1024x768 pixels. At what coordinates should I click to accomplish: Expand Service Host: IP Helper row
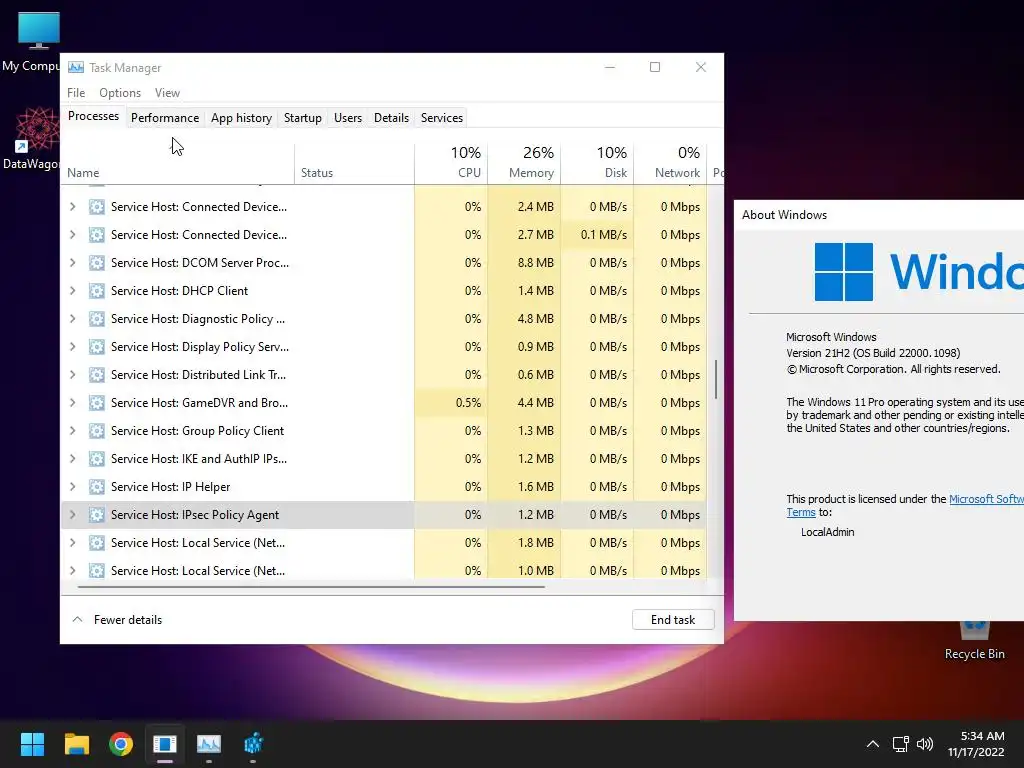[72, 487]
